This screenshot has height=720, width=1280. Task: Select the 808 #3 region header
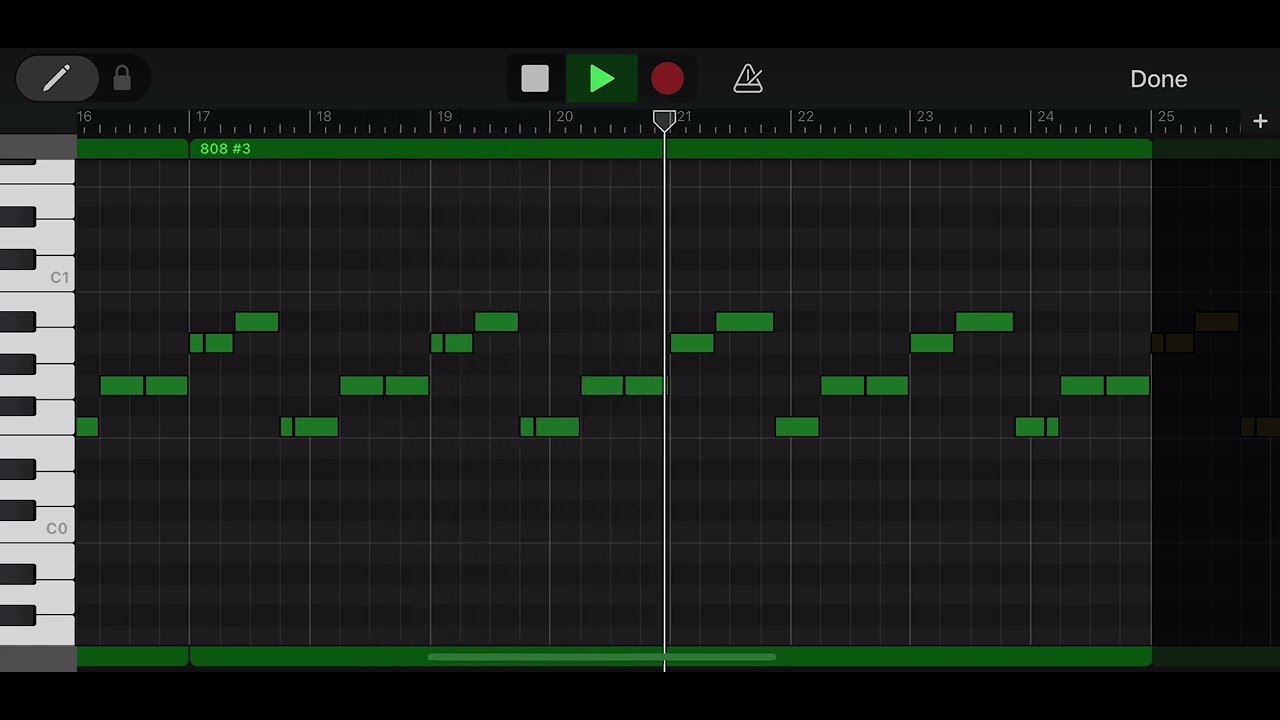coord(670,149)
